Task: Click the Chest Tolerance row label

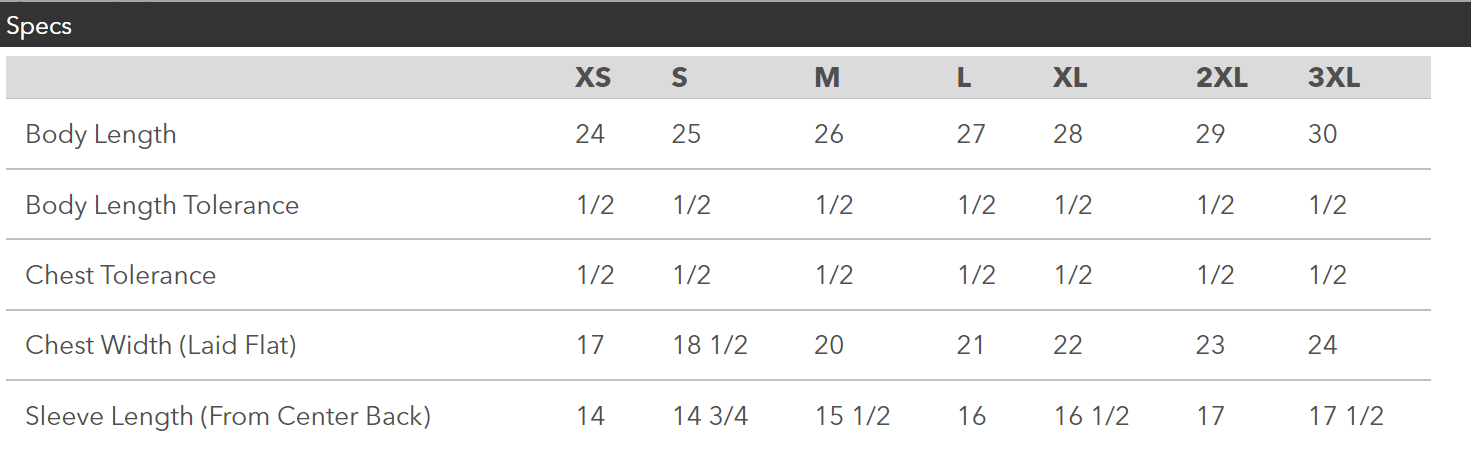Action: pyautogui.click(x=121, y=275)
